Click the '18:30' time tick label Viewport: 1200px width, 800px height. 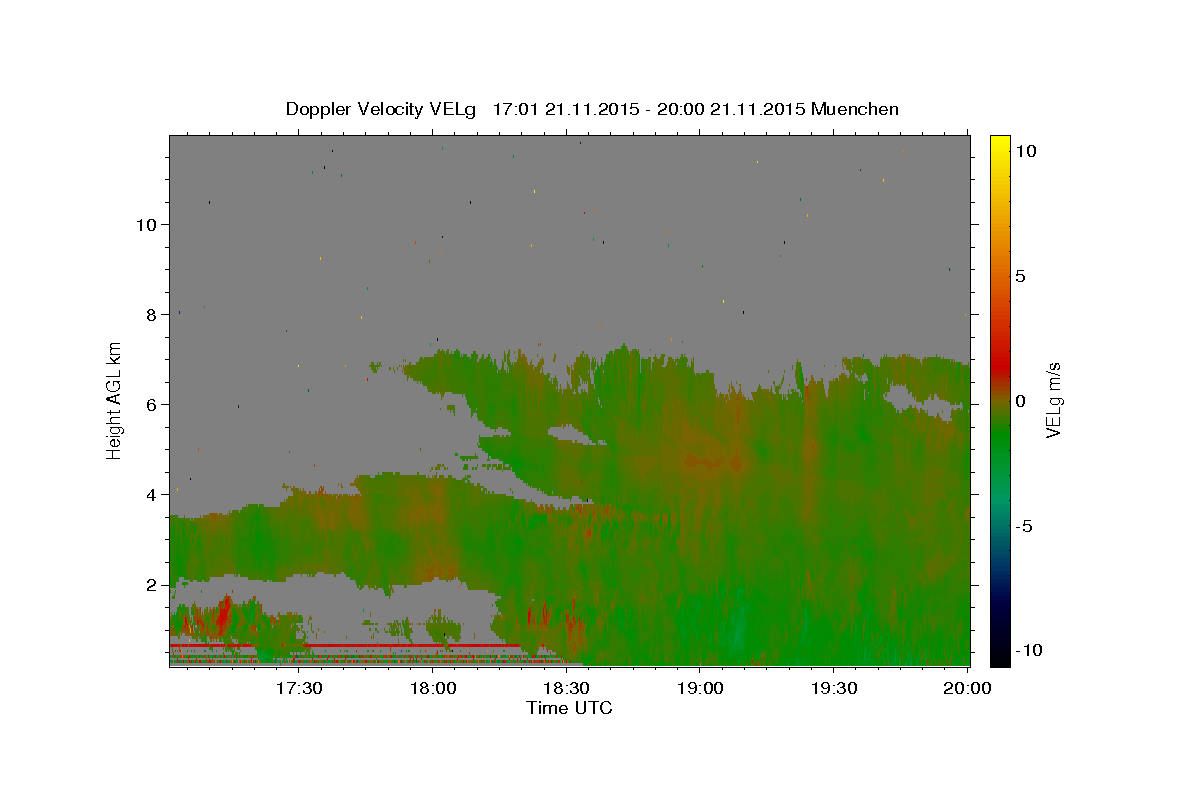coord(567,688)
